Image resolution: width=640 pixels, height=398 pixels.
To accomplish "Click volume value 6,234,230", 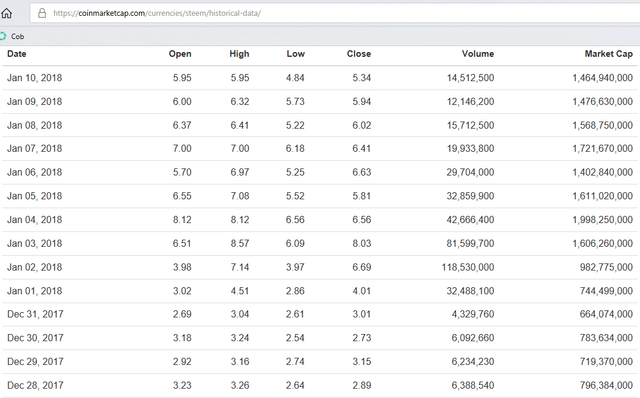I will [x=473, y=362].
